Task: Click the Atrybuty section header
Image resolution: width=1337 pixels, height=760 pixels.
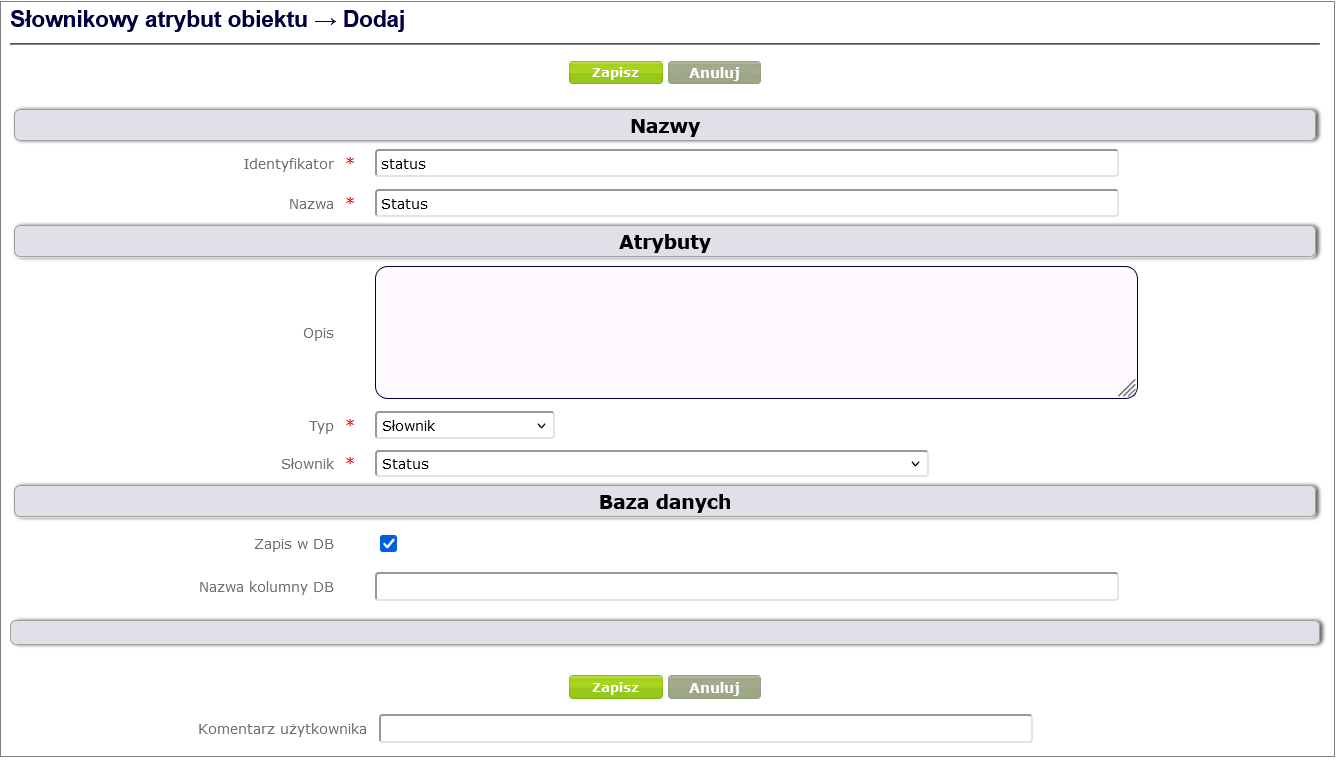Action: [664, 242]
